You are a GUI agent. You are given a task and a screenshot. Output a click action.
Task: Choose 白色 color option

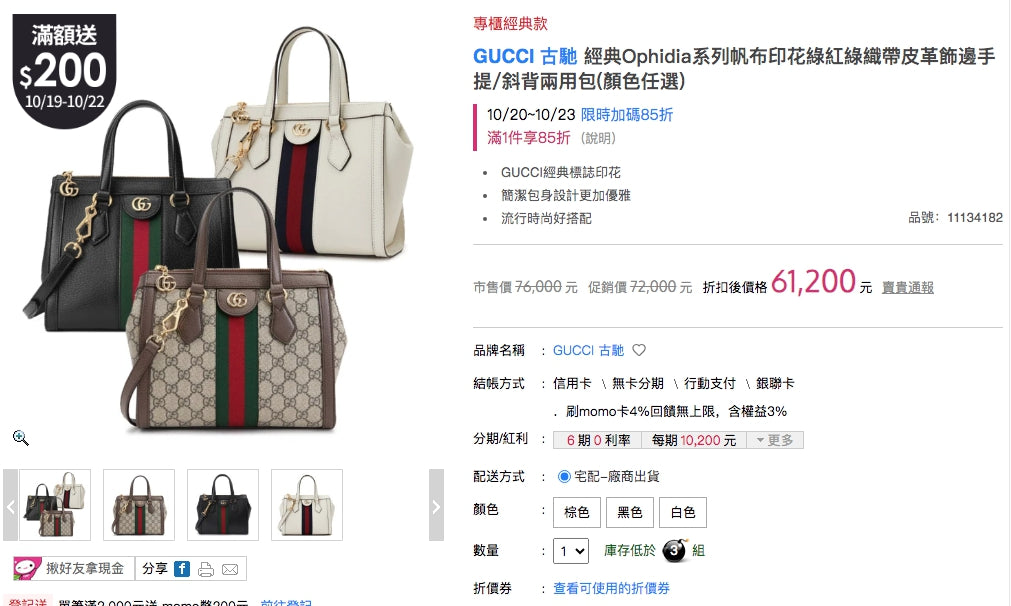pos(683,512)
